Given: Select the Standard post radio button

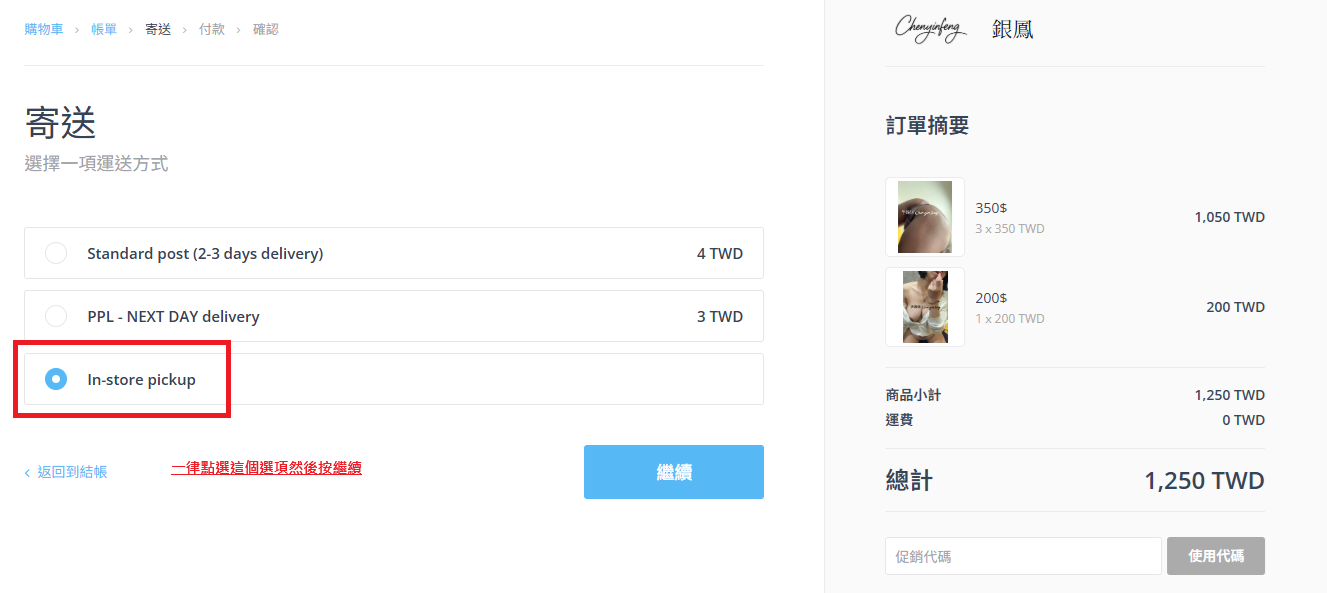Looking at the screenshot, I should [x=56, y=253].
